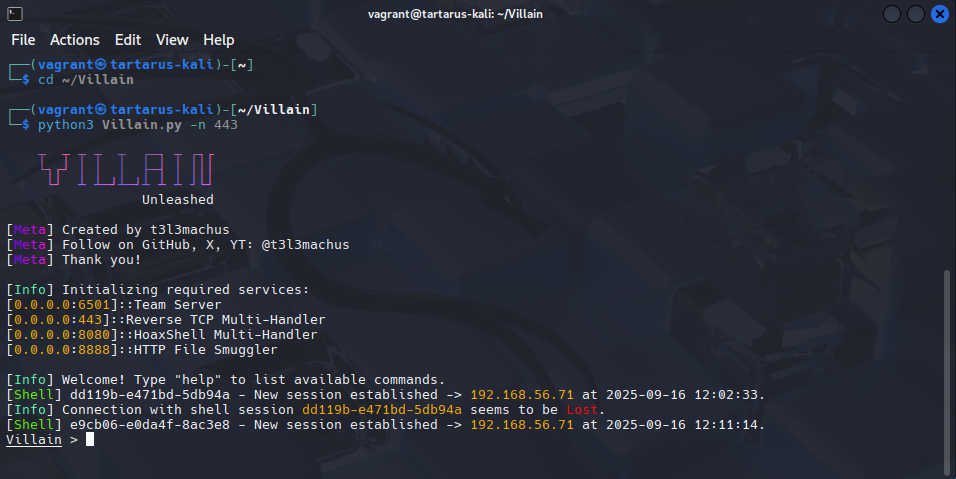Click the 0.0.0.0:8888 HTTP File Smuggler entry
956x479 pixels.
click(142, 350)
